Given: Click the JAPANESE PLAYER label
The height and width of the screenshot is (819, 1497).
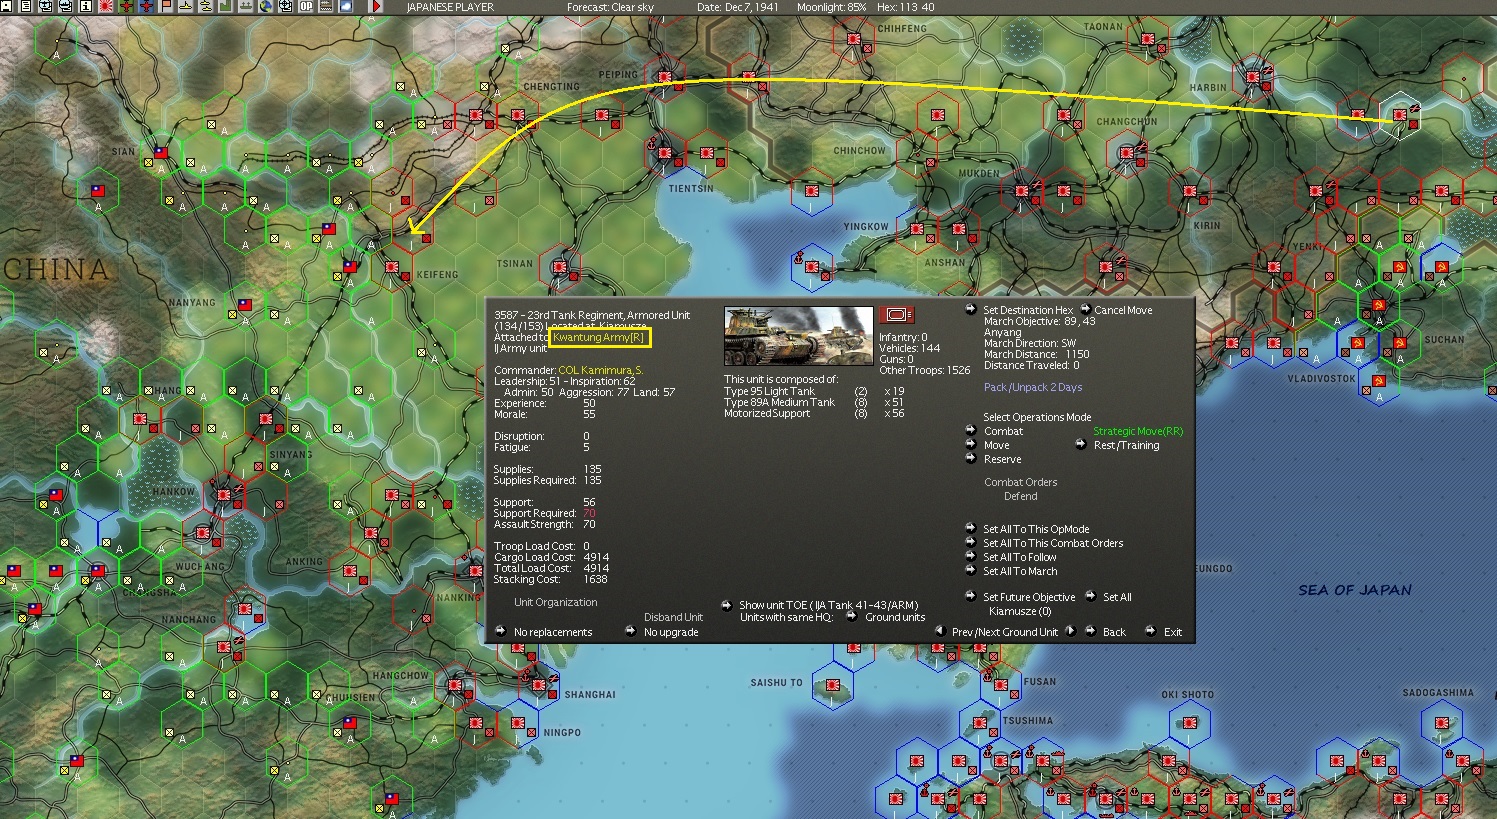Looking at the screenshot, I should click(450, 7).
